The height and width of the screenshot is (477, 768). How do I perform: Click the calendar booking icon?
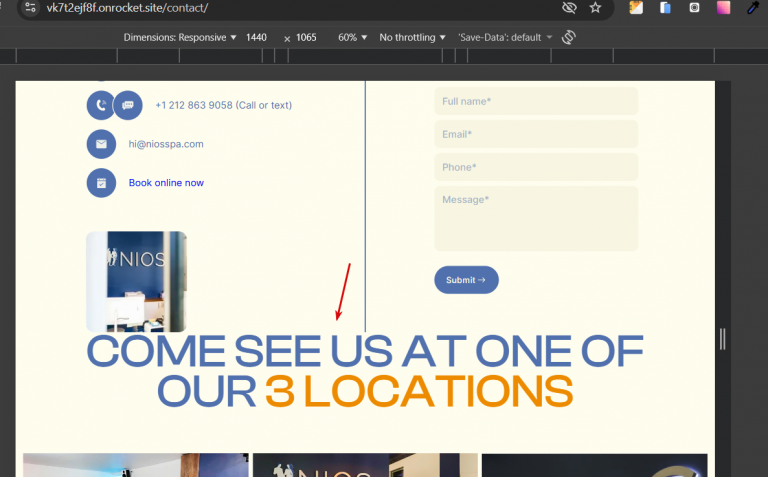click(x=101, y=183)
